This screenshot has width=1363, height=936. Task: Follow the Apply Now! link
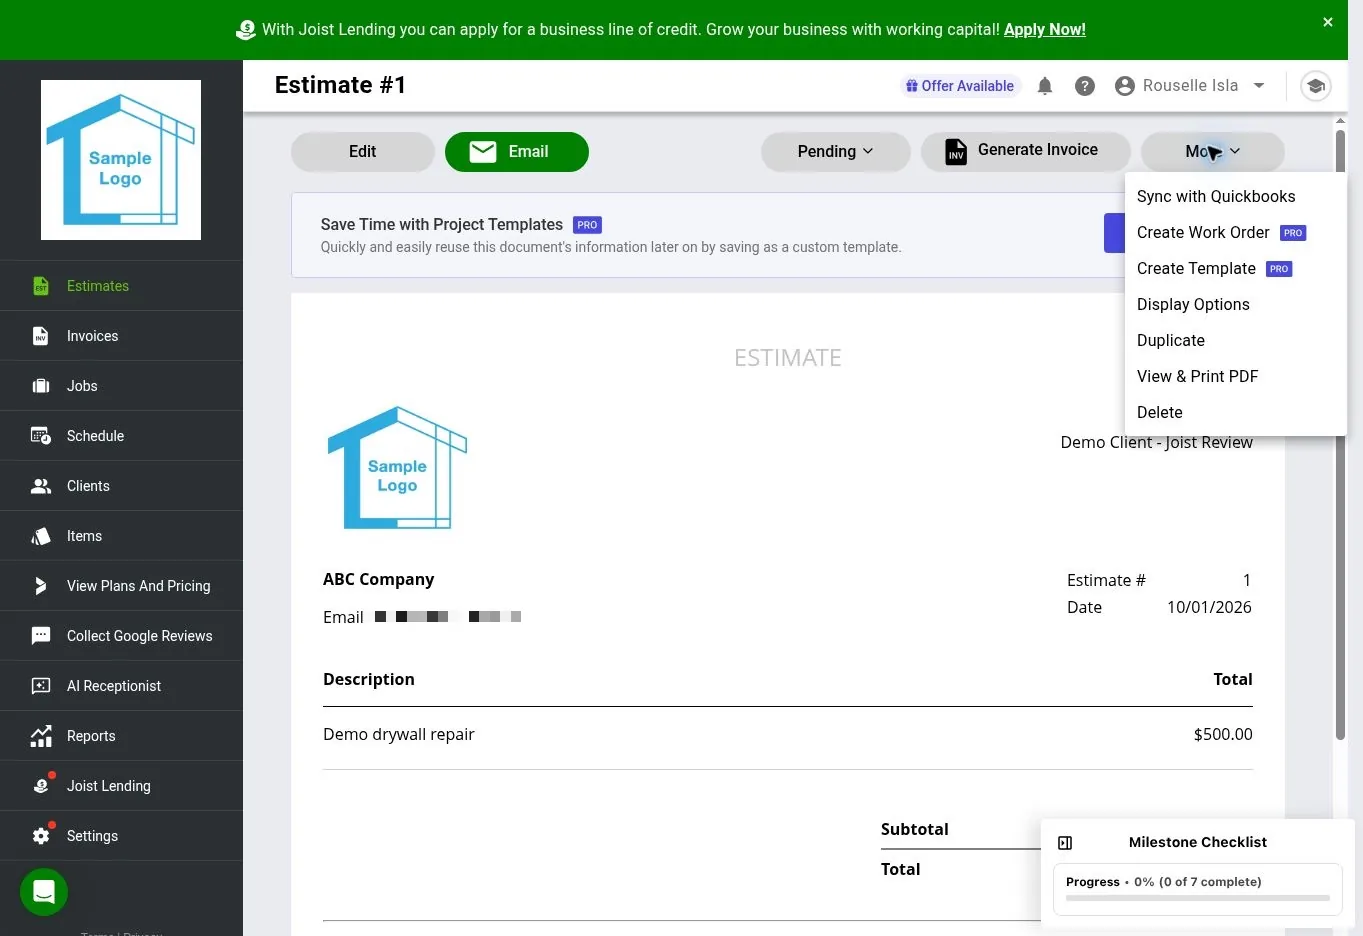pyautogui.click(x=1045, y=30)
